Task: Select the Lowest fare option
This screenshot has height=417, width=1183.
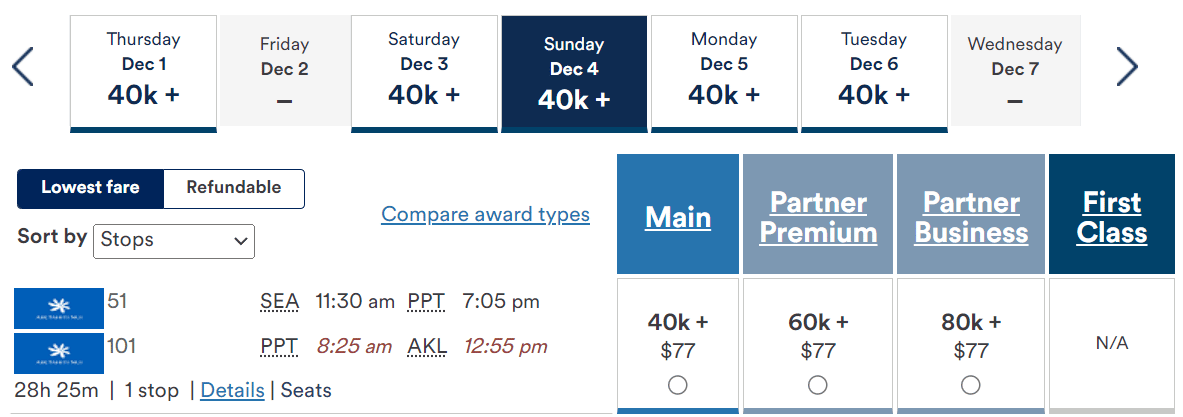Action: tap(90, 188)
